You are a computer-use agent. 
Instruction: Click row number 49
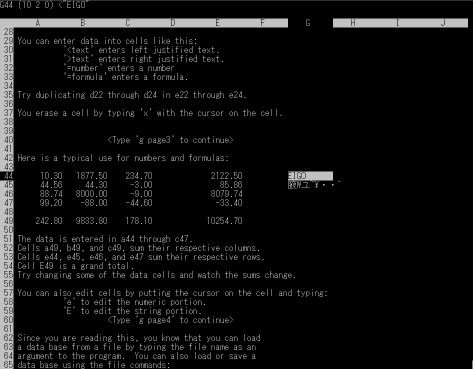8,221
